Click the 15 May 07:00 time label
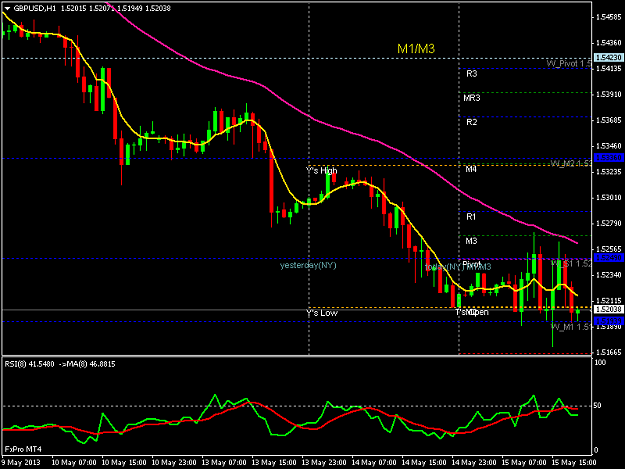 point(524,463)
